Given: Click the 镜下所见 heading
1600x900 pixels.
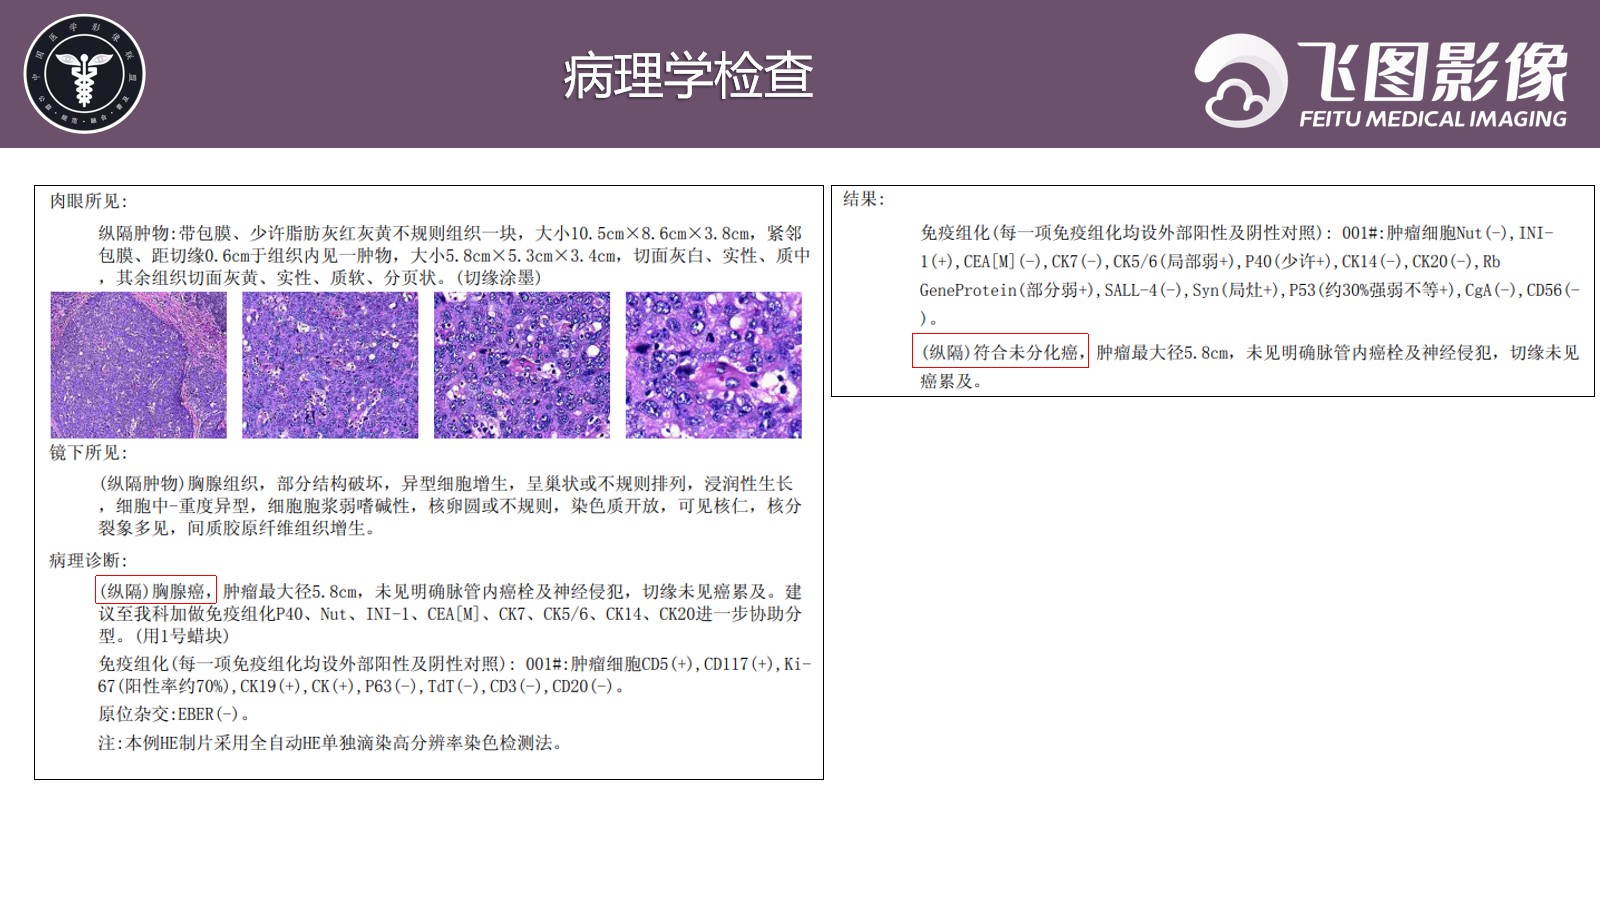Looking at the screenshot, I should [89, 453].
